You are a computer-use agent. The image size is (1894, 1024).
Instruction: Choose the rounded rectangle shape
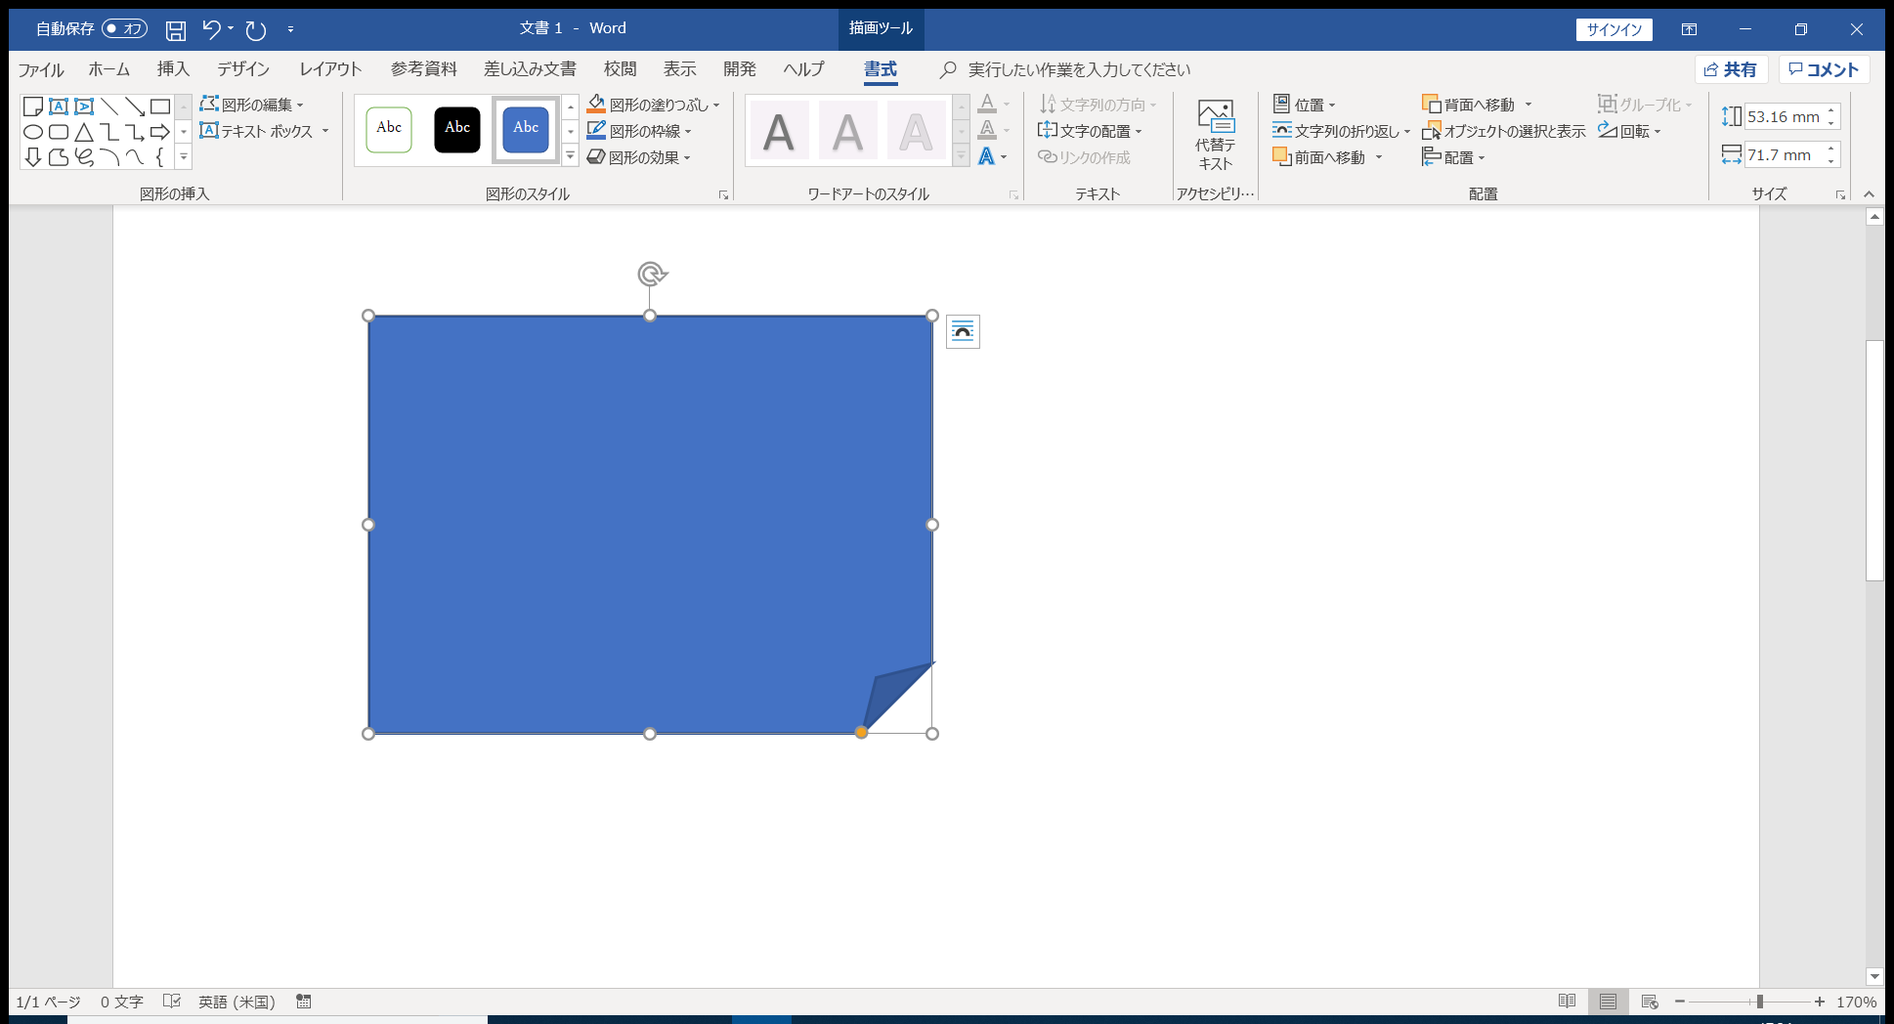tap(59, 132)
